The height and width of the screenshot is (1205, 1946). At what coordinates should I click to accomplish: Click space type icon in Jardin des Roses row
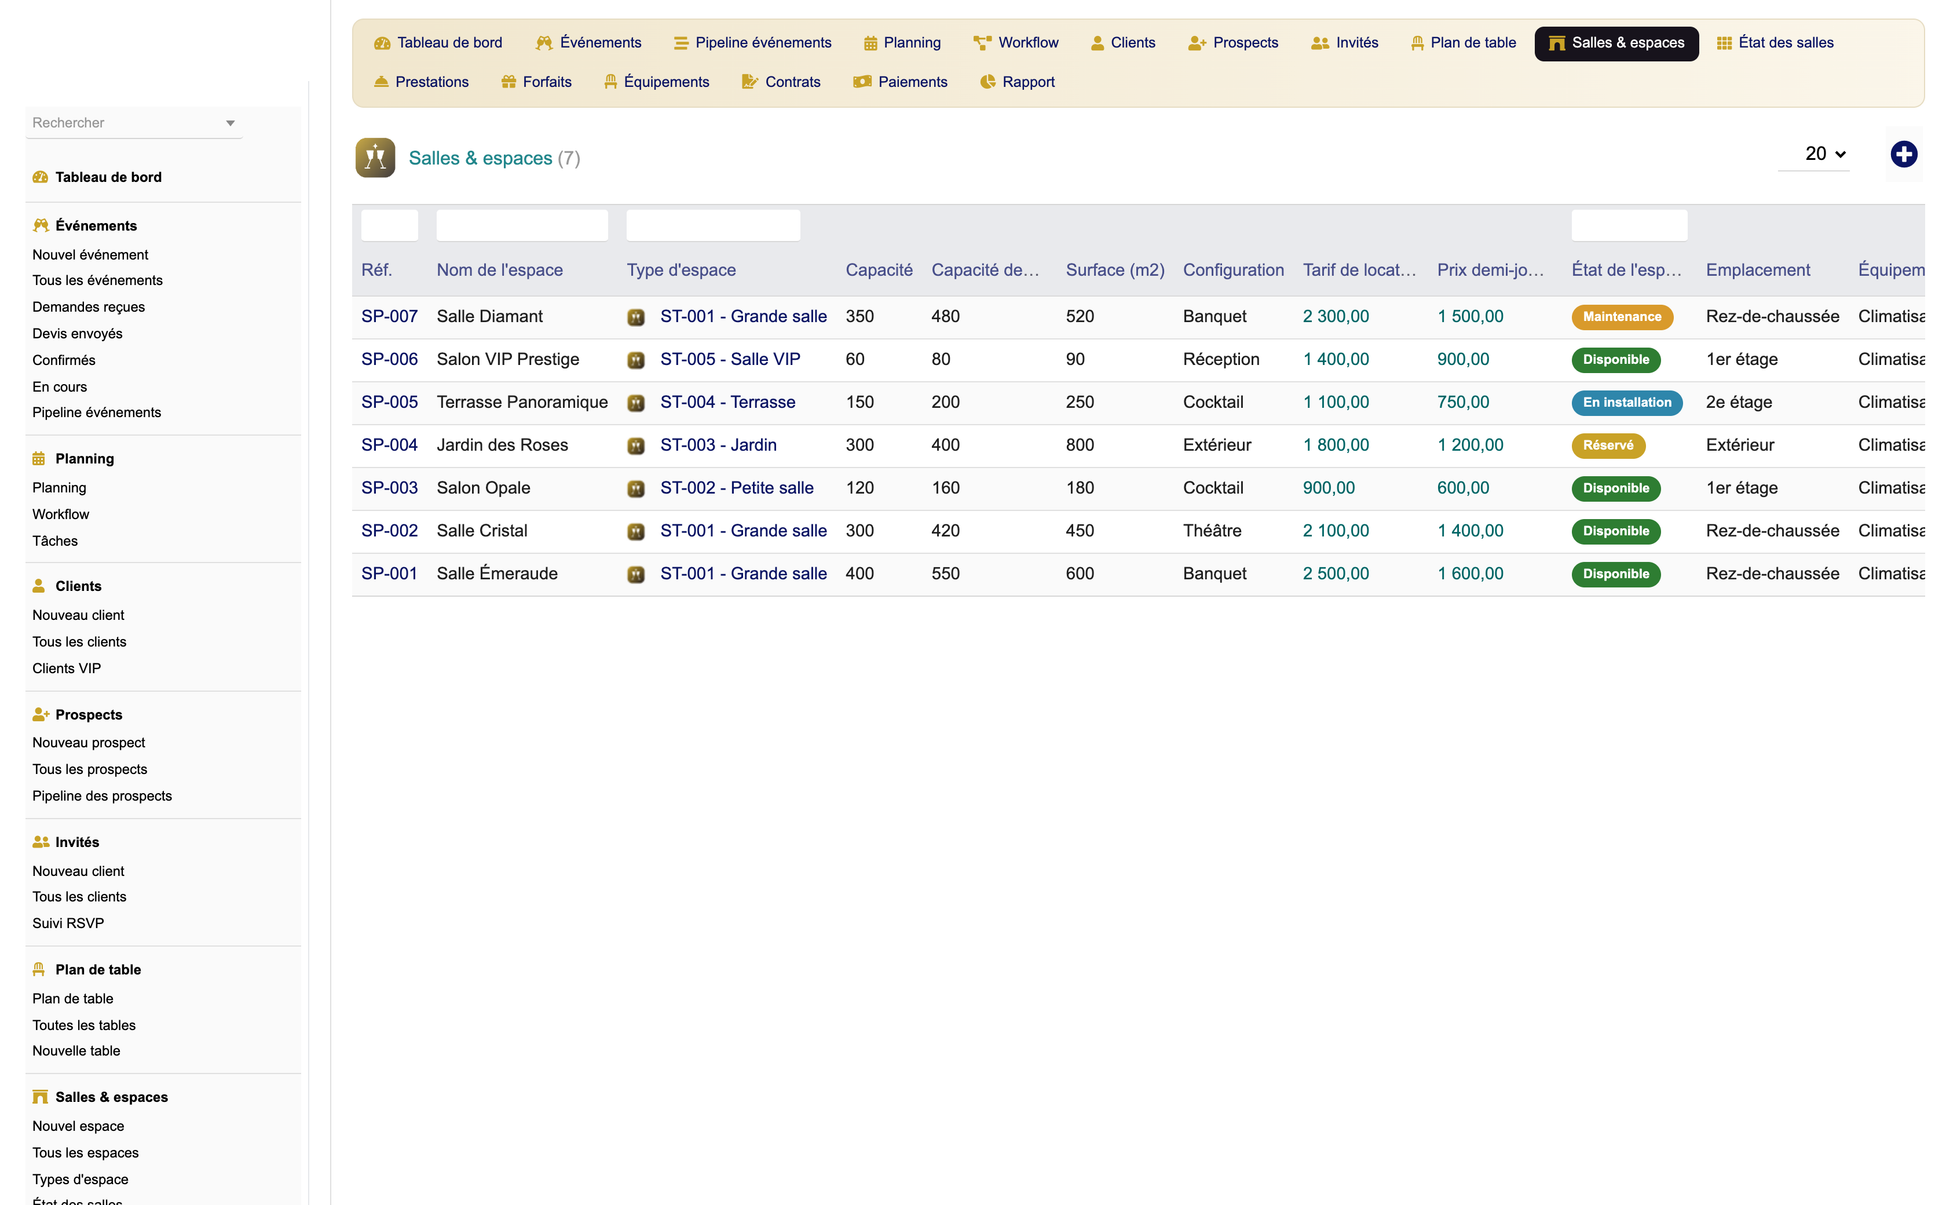(636, 446)
